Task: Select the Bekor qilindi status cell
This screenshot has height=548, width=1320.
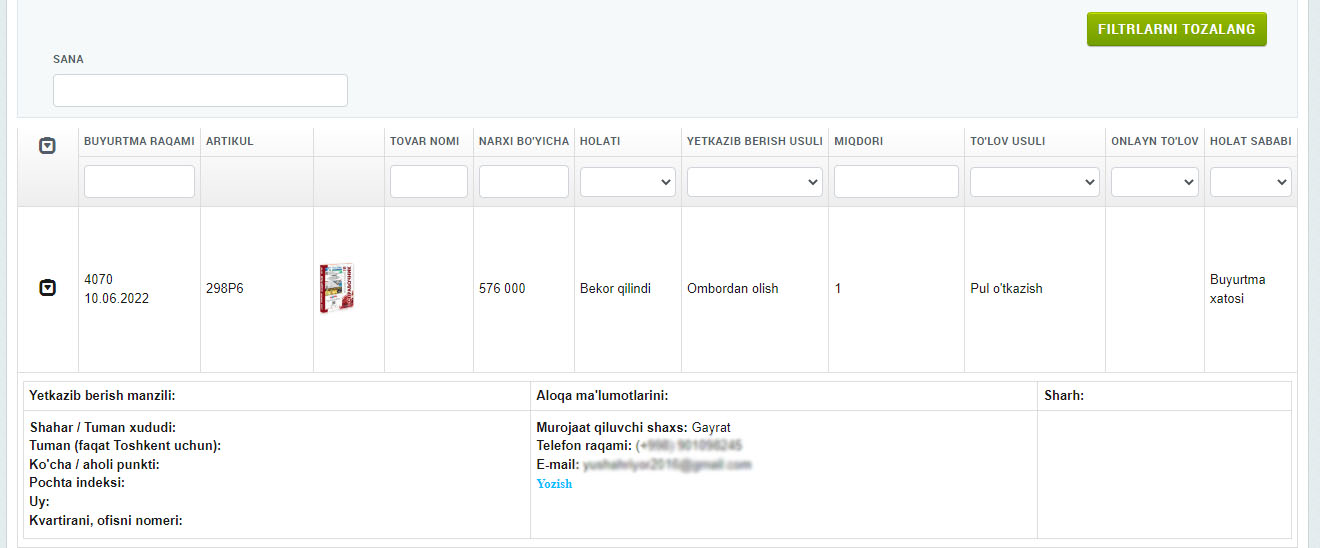Action: tap(615, 289)
